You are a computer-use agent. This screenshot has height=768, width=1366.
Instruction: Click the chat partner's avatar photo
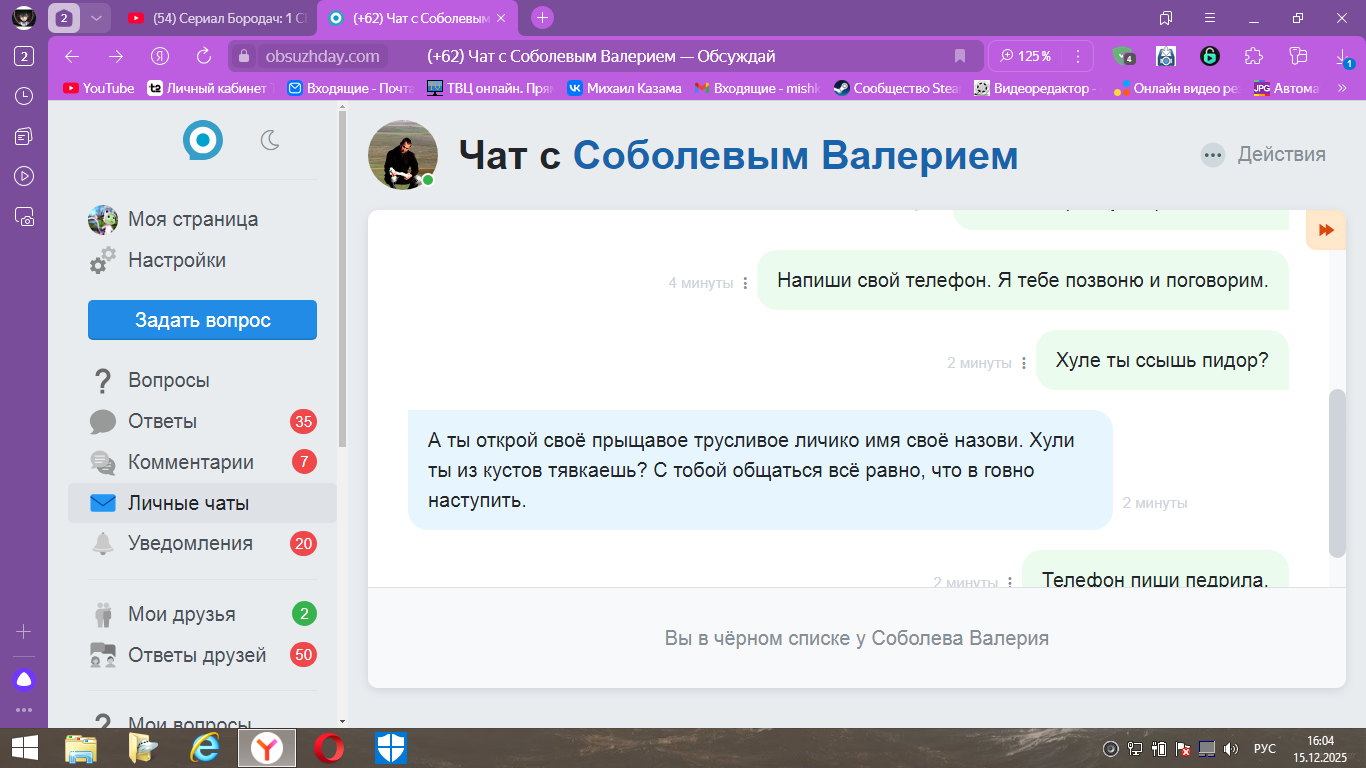(403, 155)
